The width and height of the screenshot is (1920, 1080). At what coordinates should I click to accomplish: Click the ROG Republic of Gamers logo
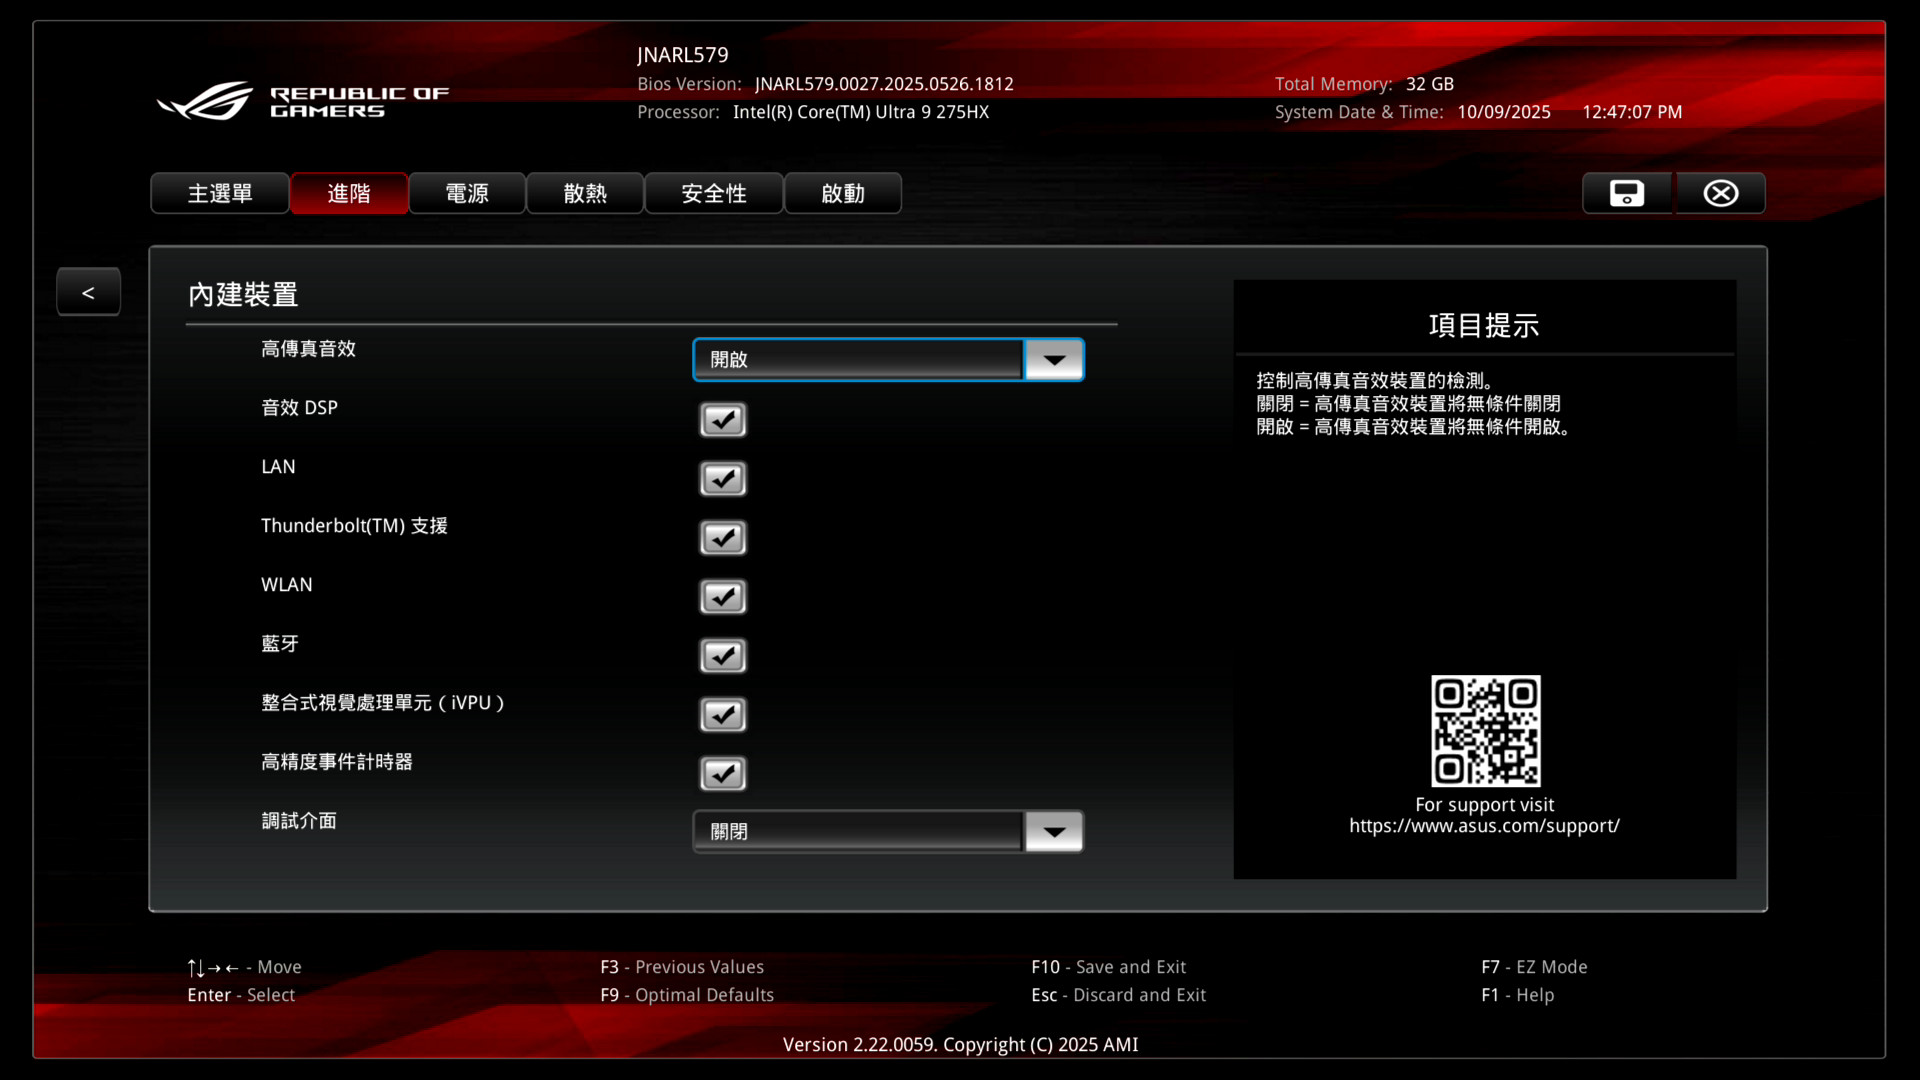pos(303,101)
